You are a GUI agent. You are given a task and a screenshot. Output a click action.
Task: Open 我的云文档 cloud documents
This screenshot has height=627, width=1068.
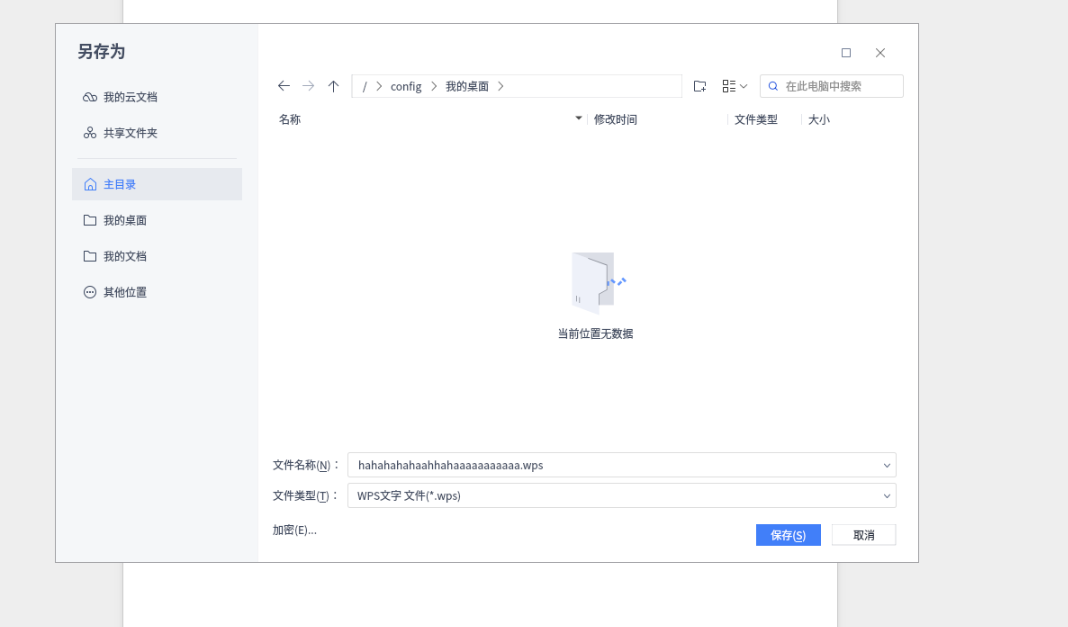129,97
